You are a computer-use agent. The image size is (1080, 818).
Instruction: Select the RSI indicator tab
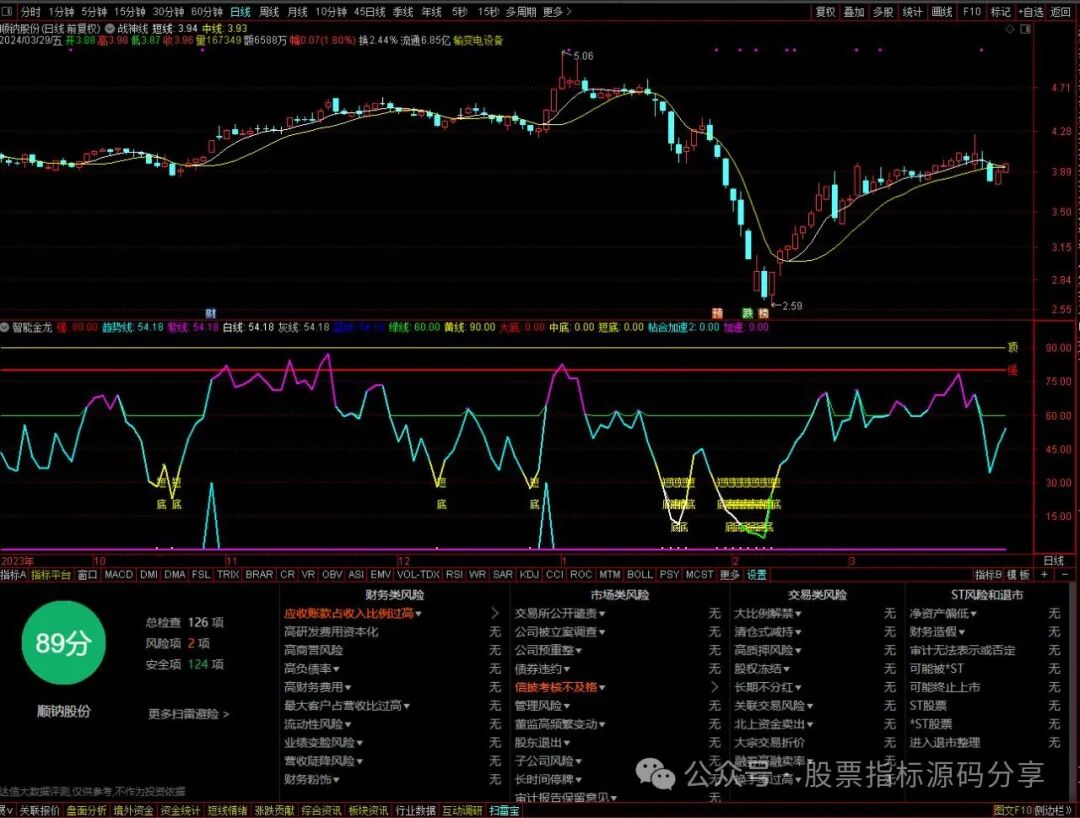455,574
